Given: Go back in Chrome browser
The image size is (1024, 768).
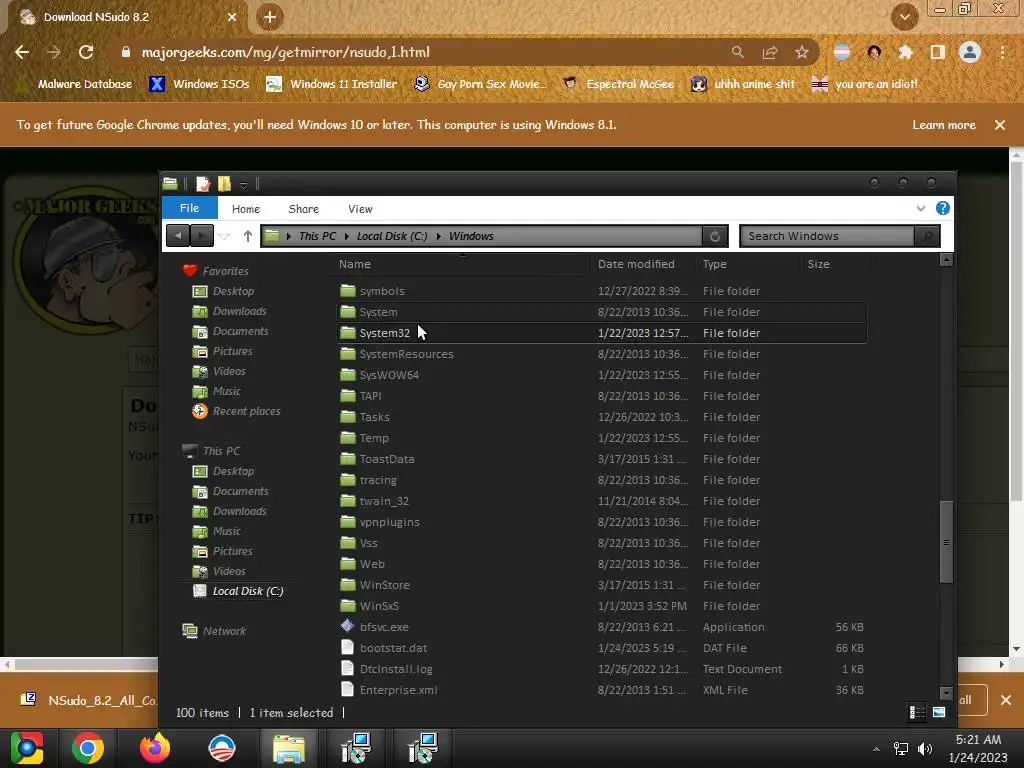Looking at the screenshot, I should (x=22, y=52).
